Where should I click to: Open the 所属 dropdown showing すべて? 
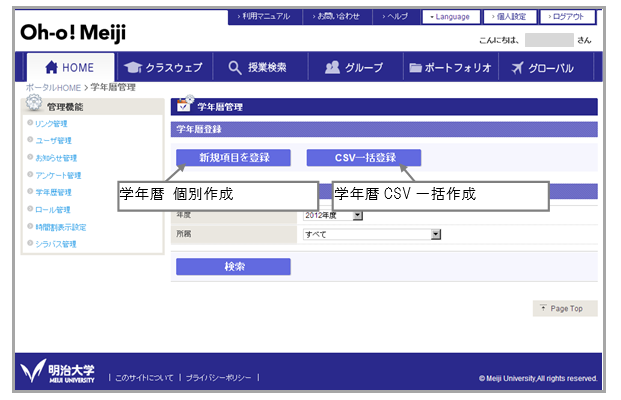372,234
